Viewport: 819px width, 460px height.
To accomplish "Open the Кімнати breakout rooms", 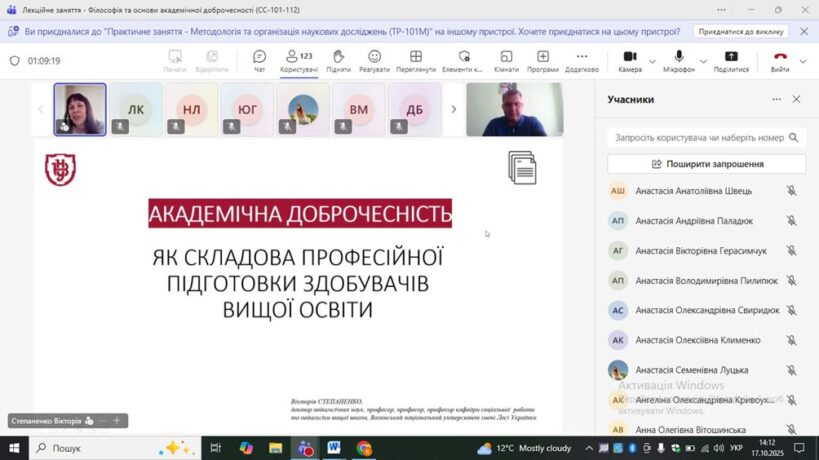I will tap(506, 60).
